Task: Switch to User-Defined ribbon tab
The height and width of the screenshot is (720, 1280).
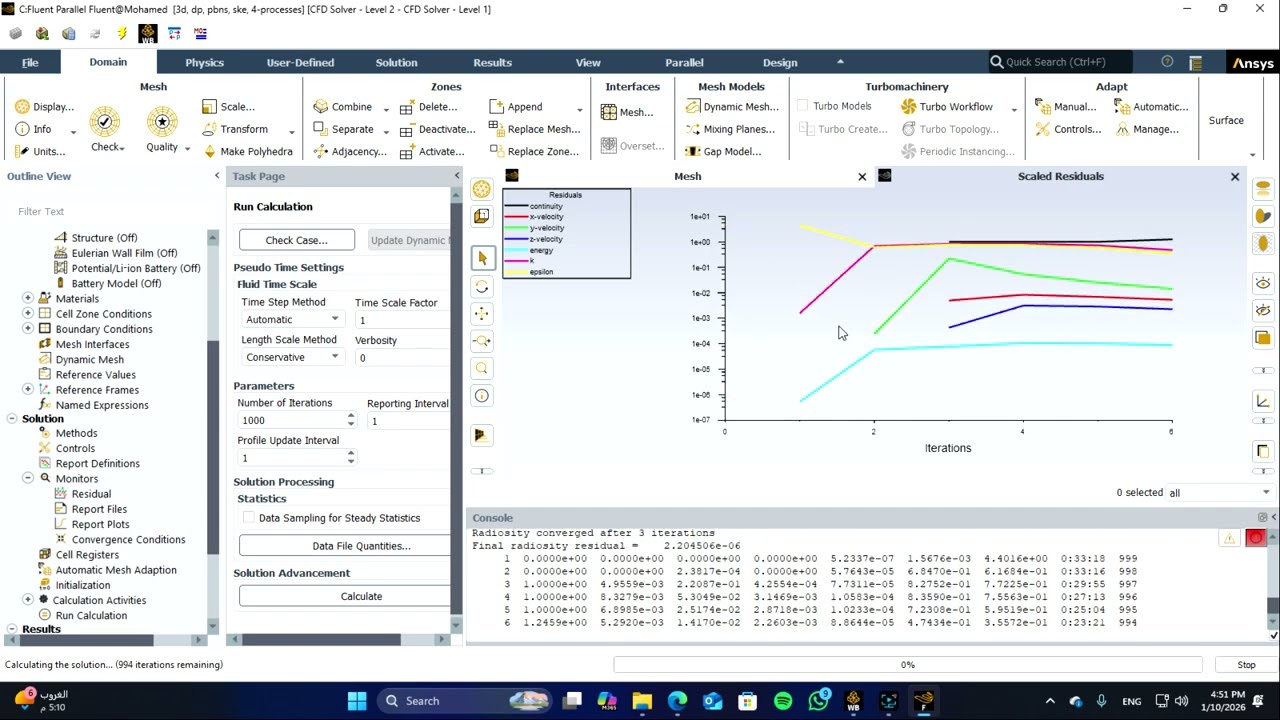Action: pyautogui.click(x=300, y=62)
